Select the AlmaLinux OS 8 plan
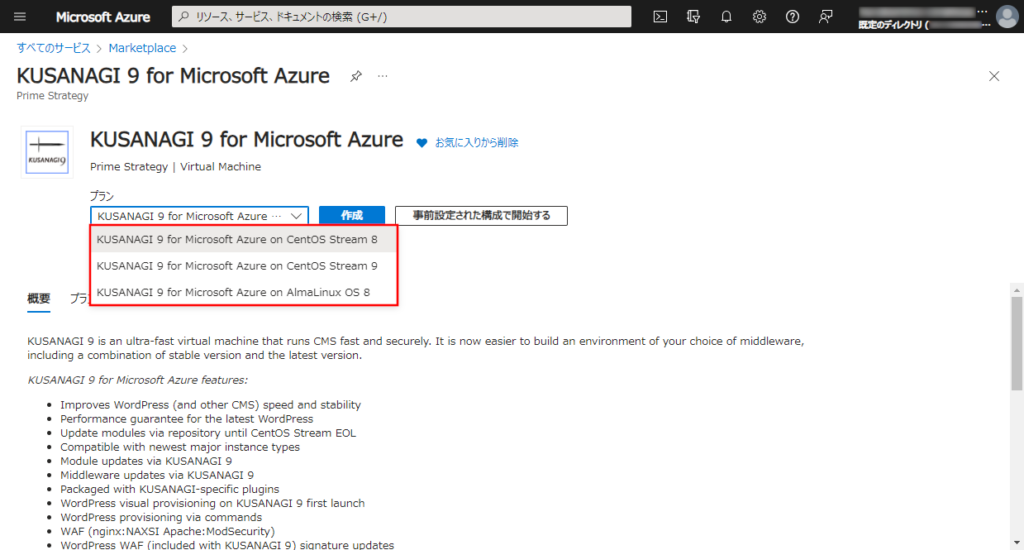The image size is (1024, 550). pyautogui.click(x=243, y=292)
